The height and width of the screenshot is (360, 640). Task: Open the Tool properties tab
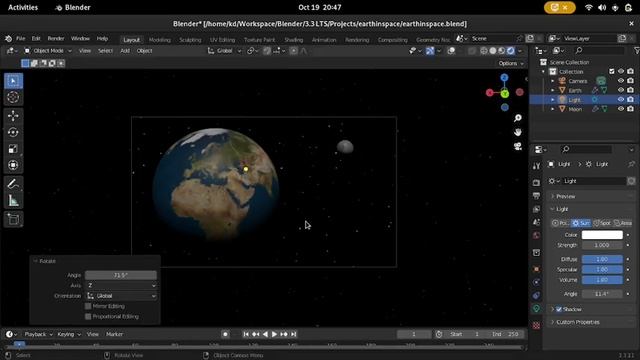(536, 165)
